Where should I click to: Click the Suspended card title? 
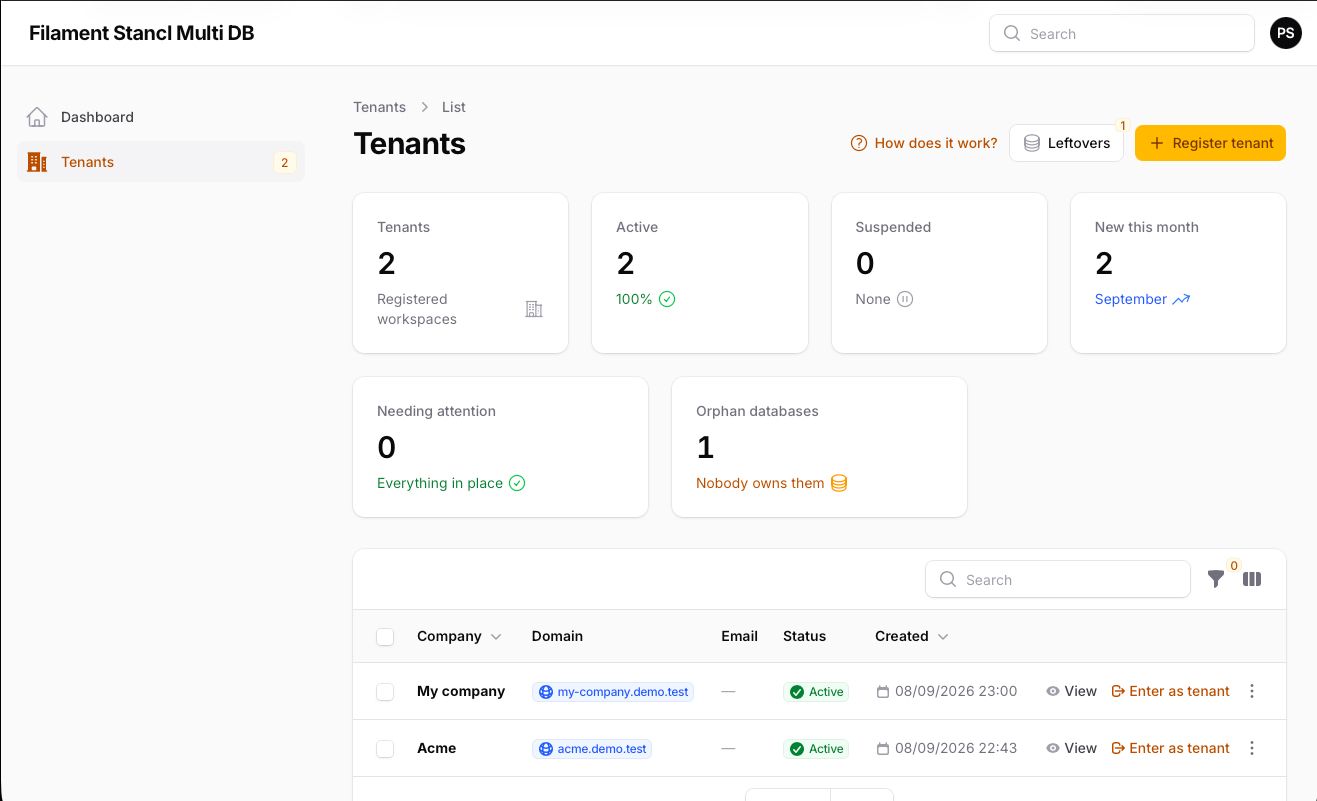[893, 227]
